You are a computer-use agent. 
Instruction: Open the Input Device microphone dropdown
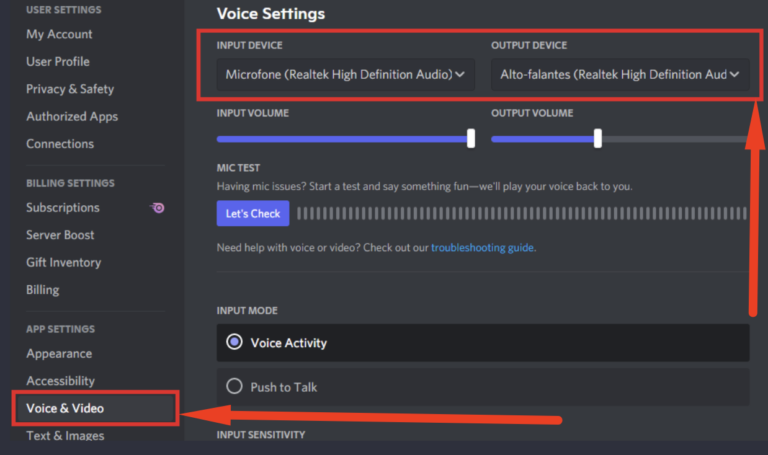[346, 74]
